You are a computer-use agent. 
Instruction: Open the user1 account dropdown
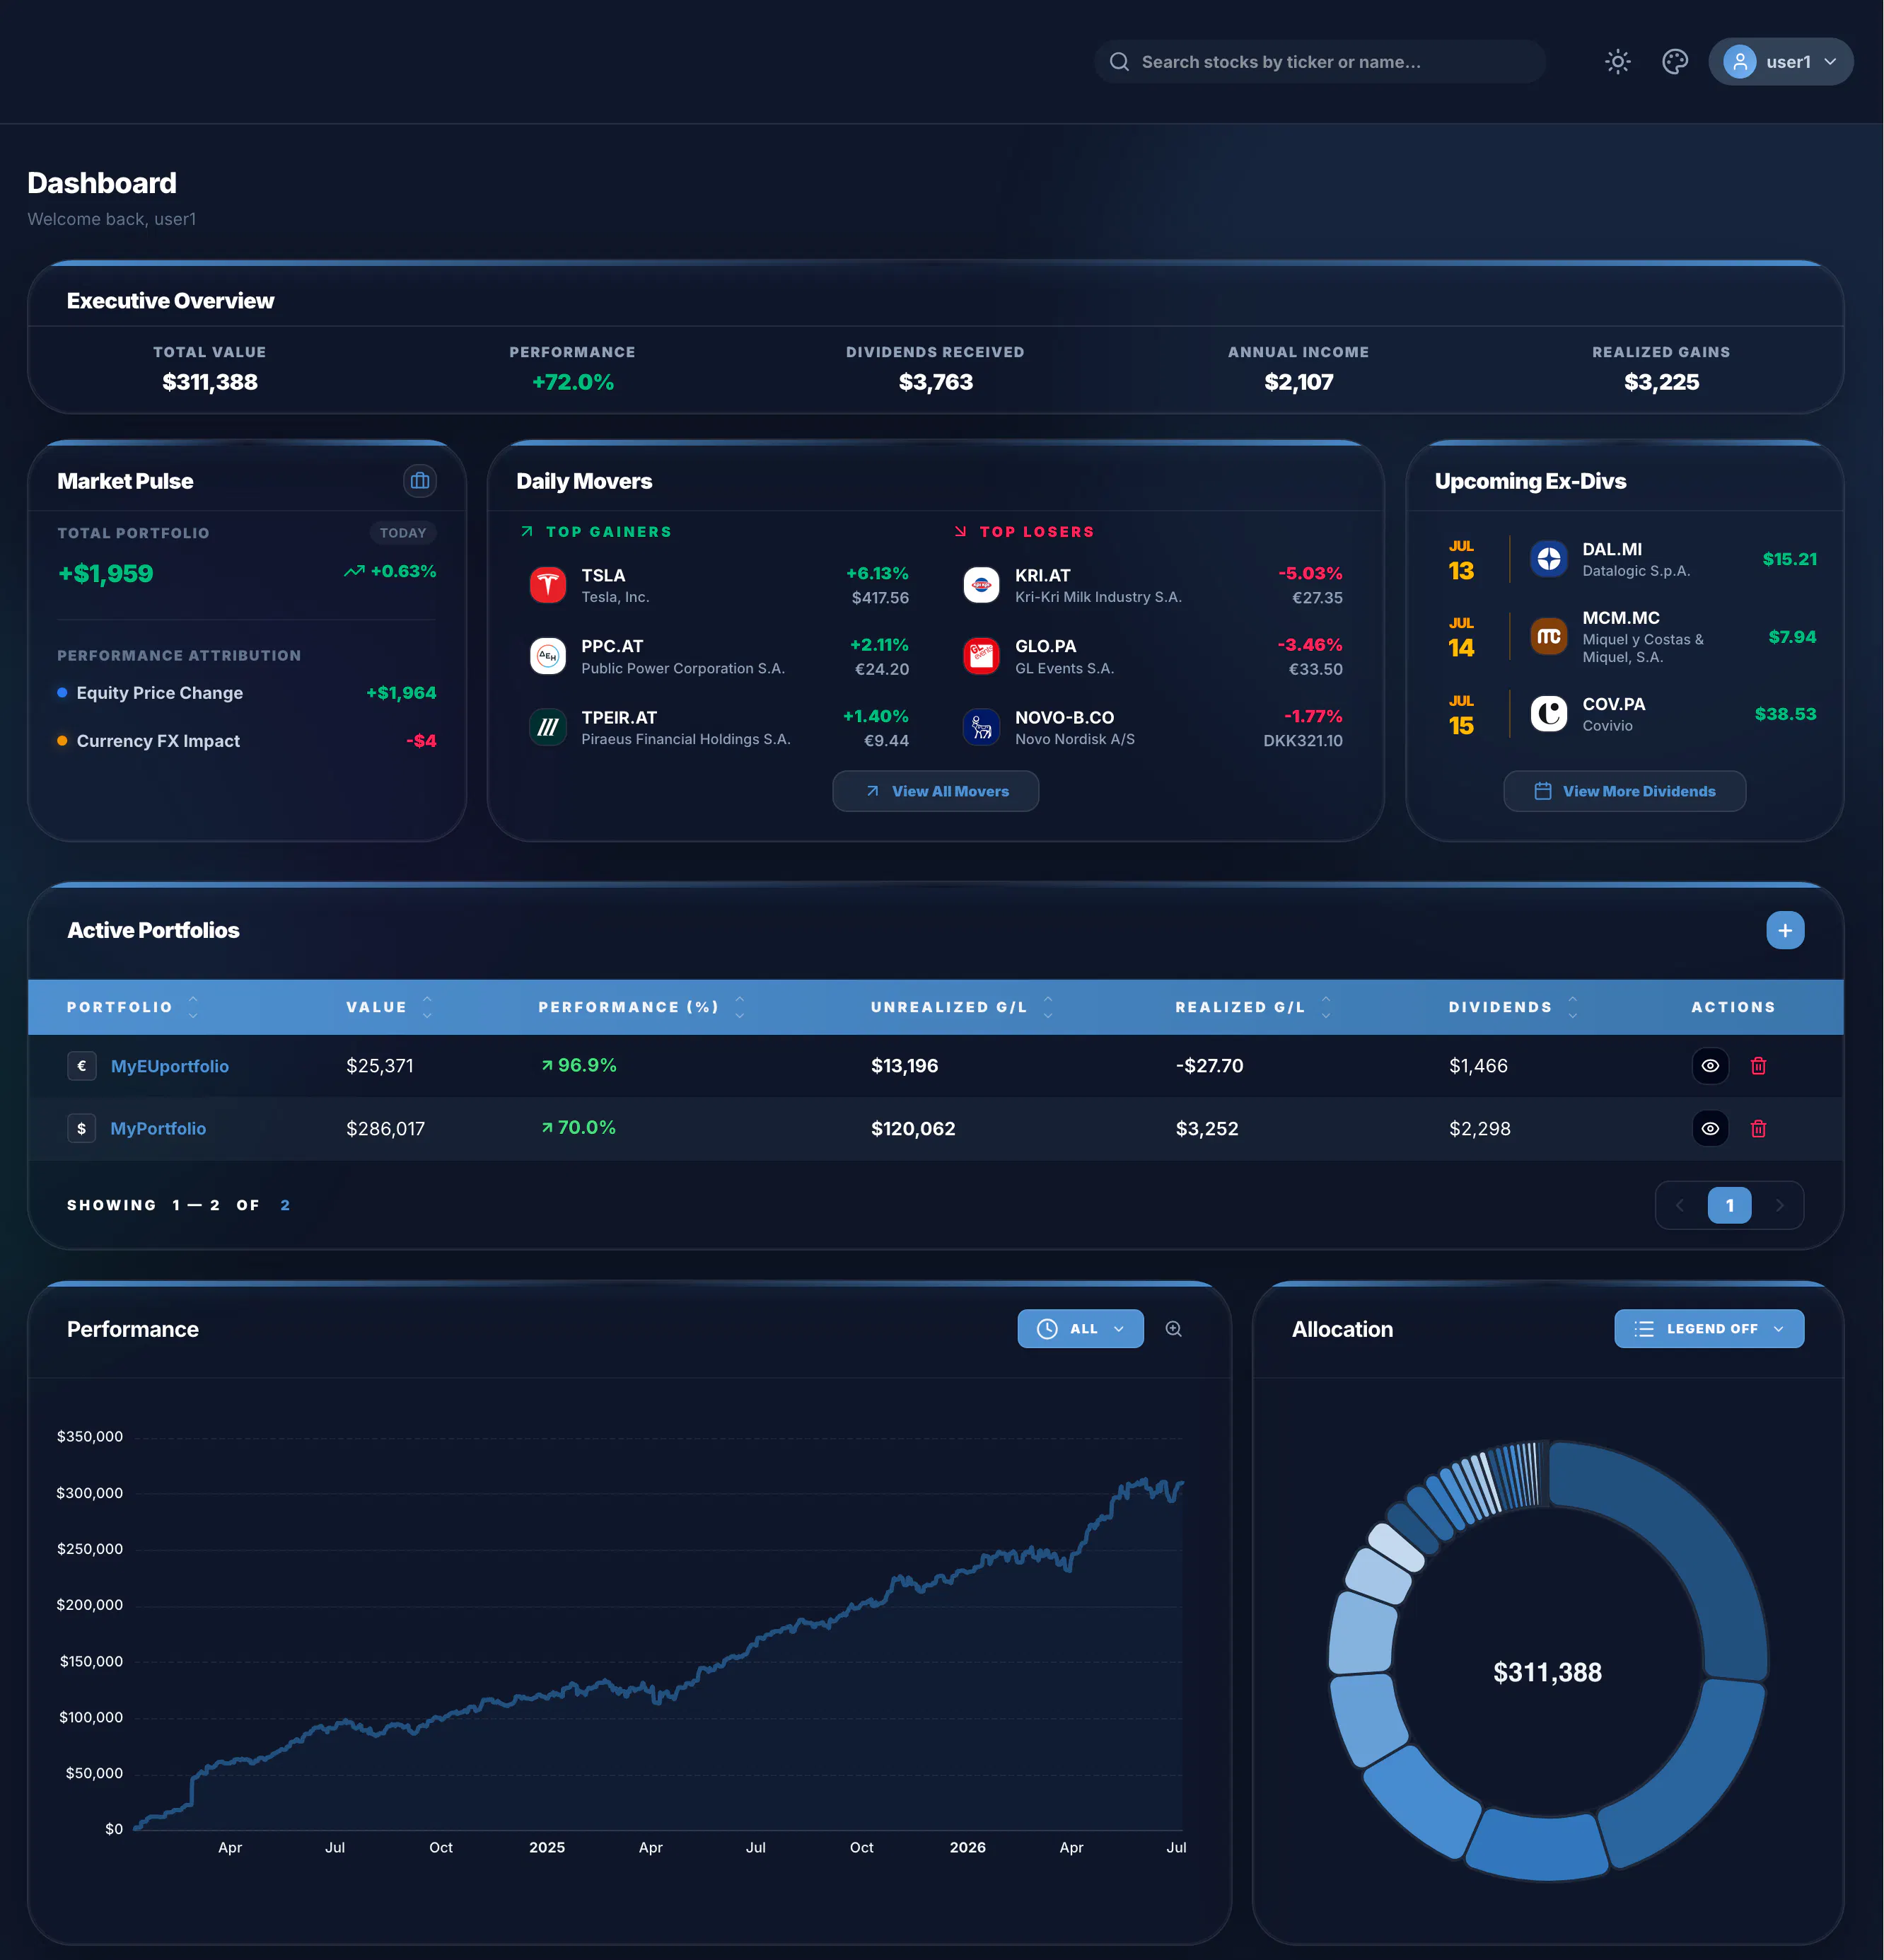1780,62
